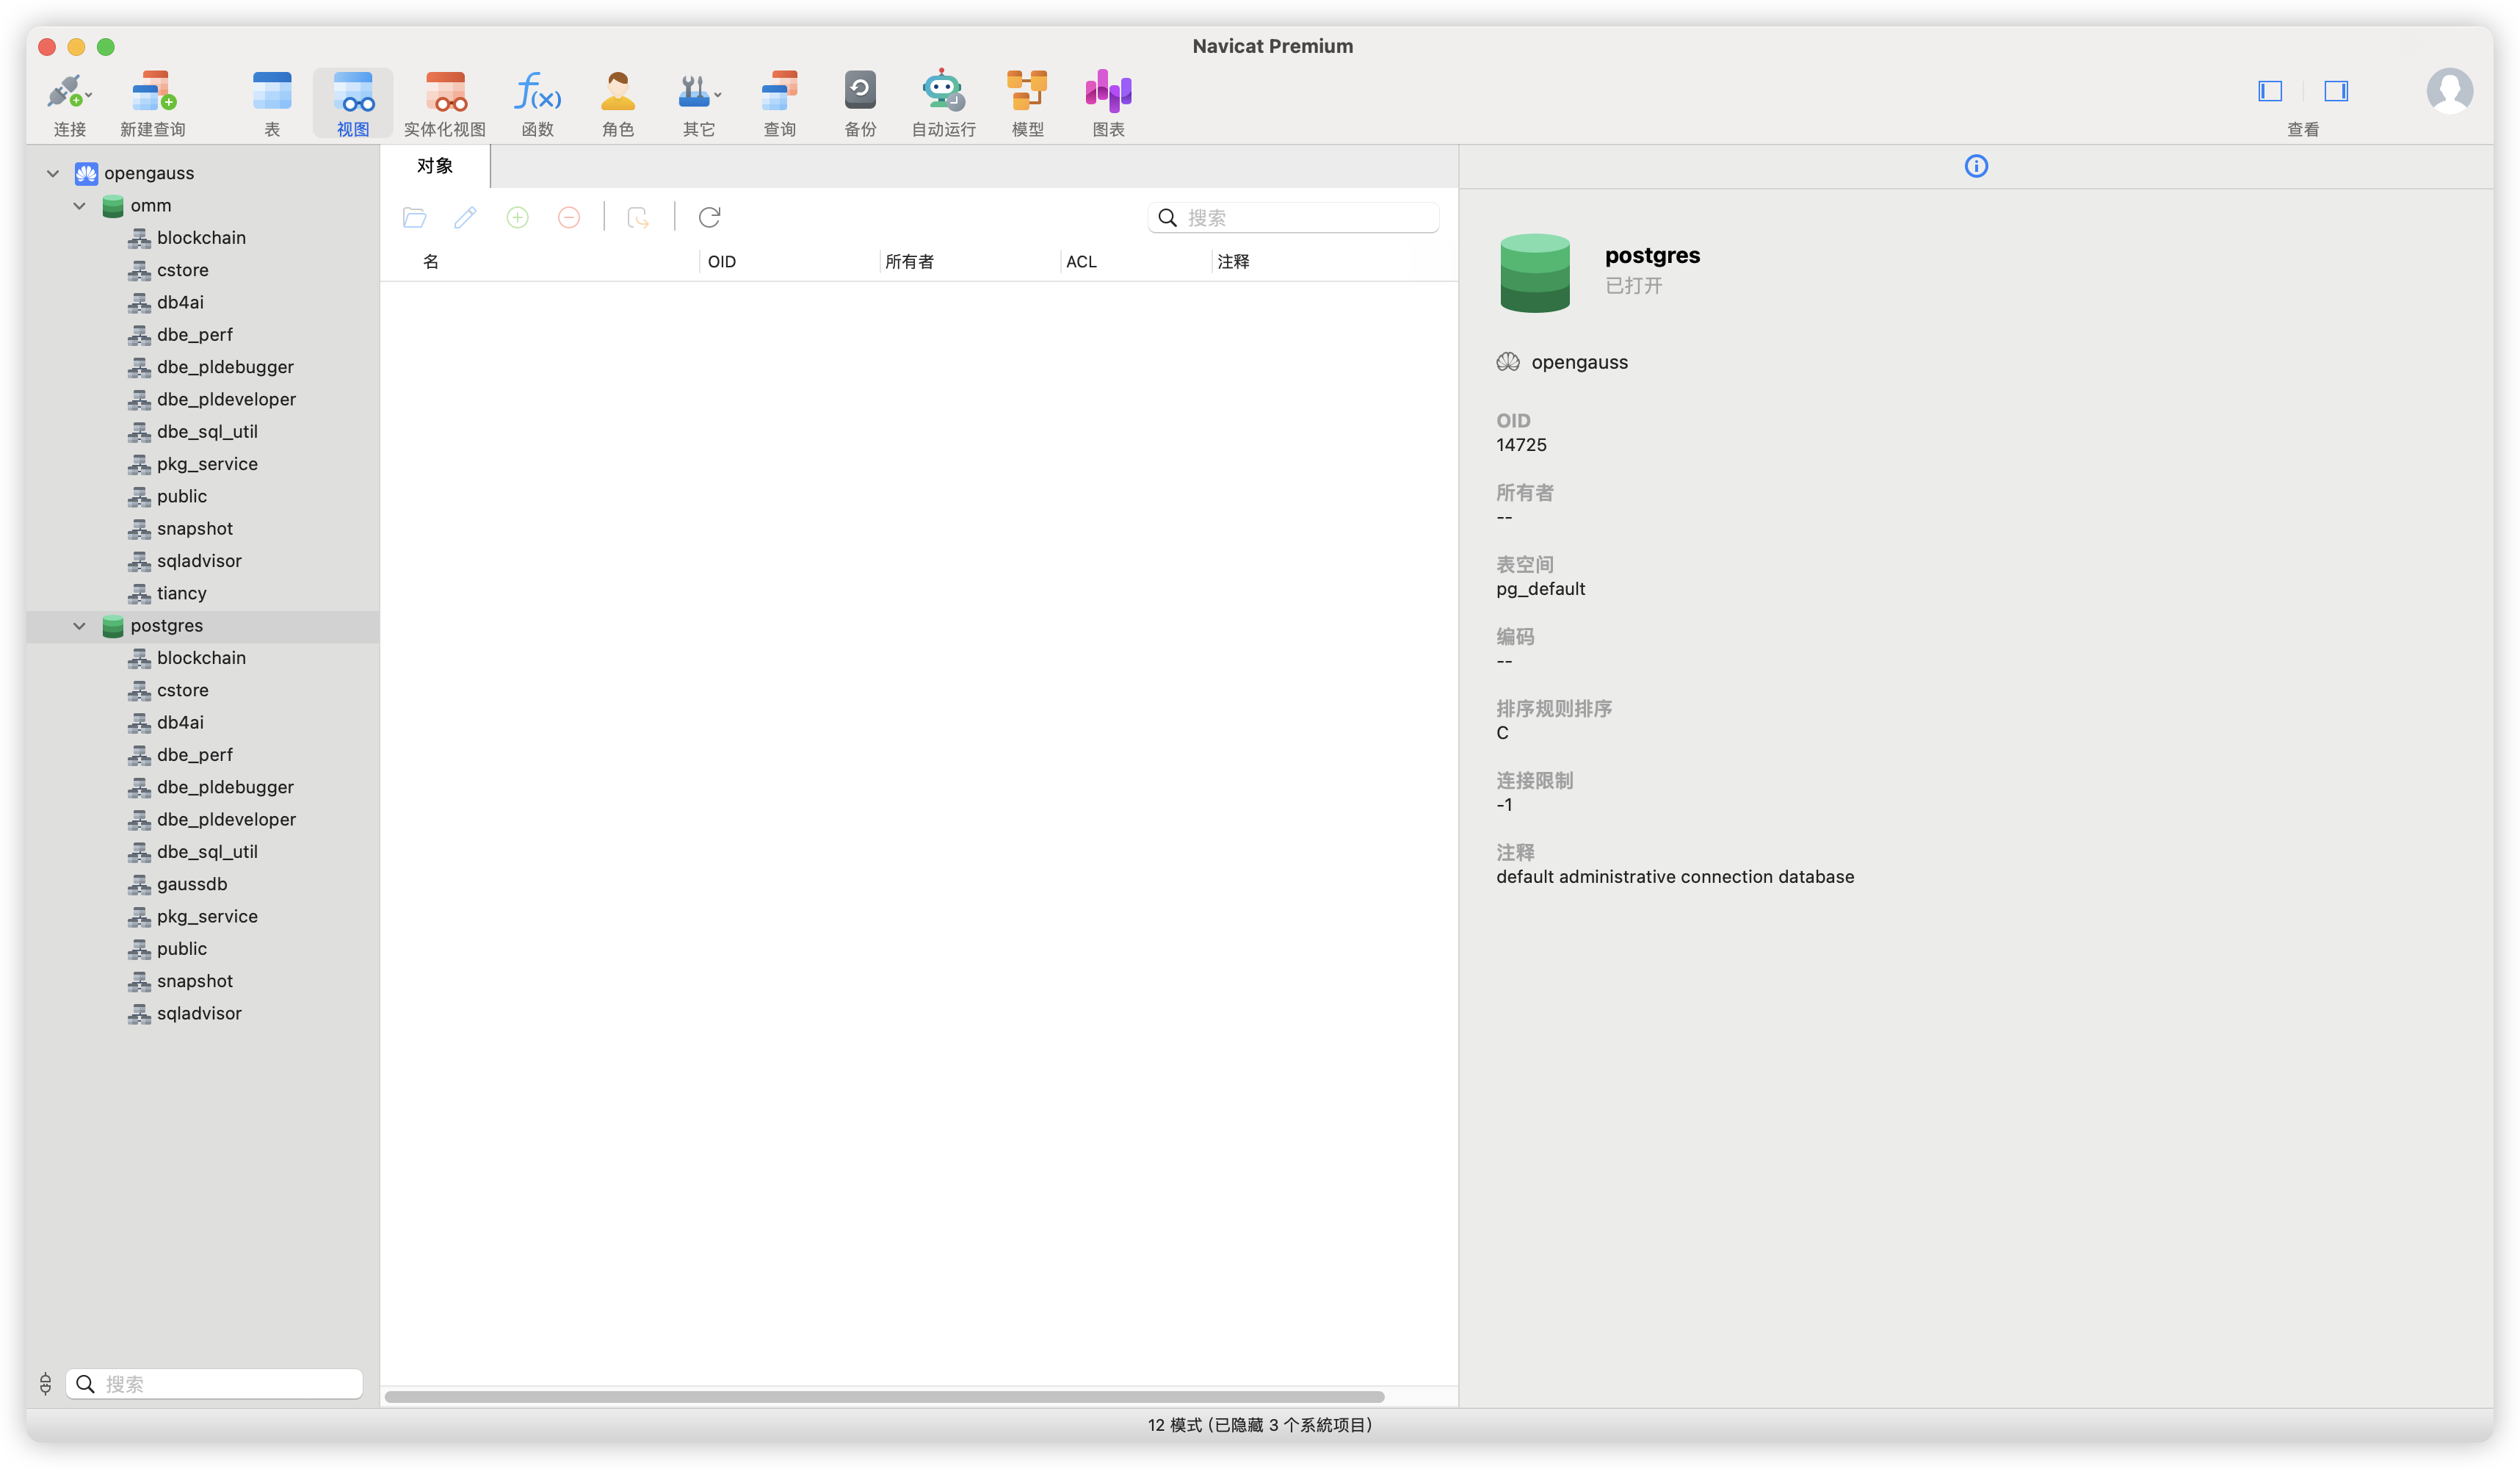The height and width of the screenshot is (1469, 2520).
Task: Toggle the left sidebar pane view icon
Action: pos(2270,91)
